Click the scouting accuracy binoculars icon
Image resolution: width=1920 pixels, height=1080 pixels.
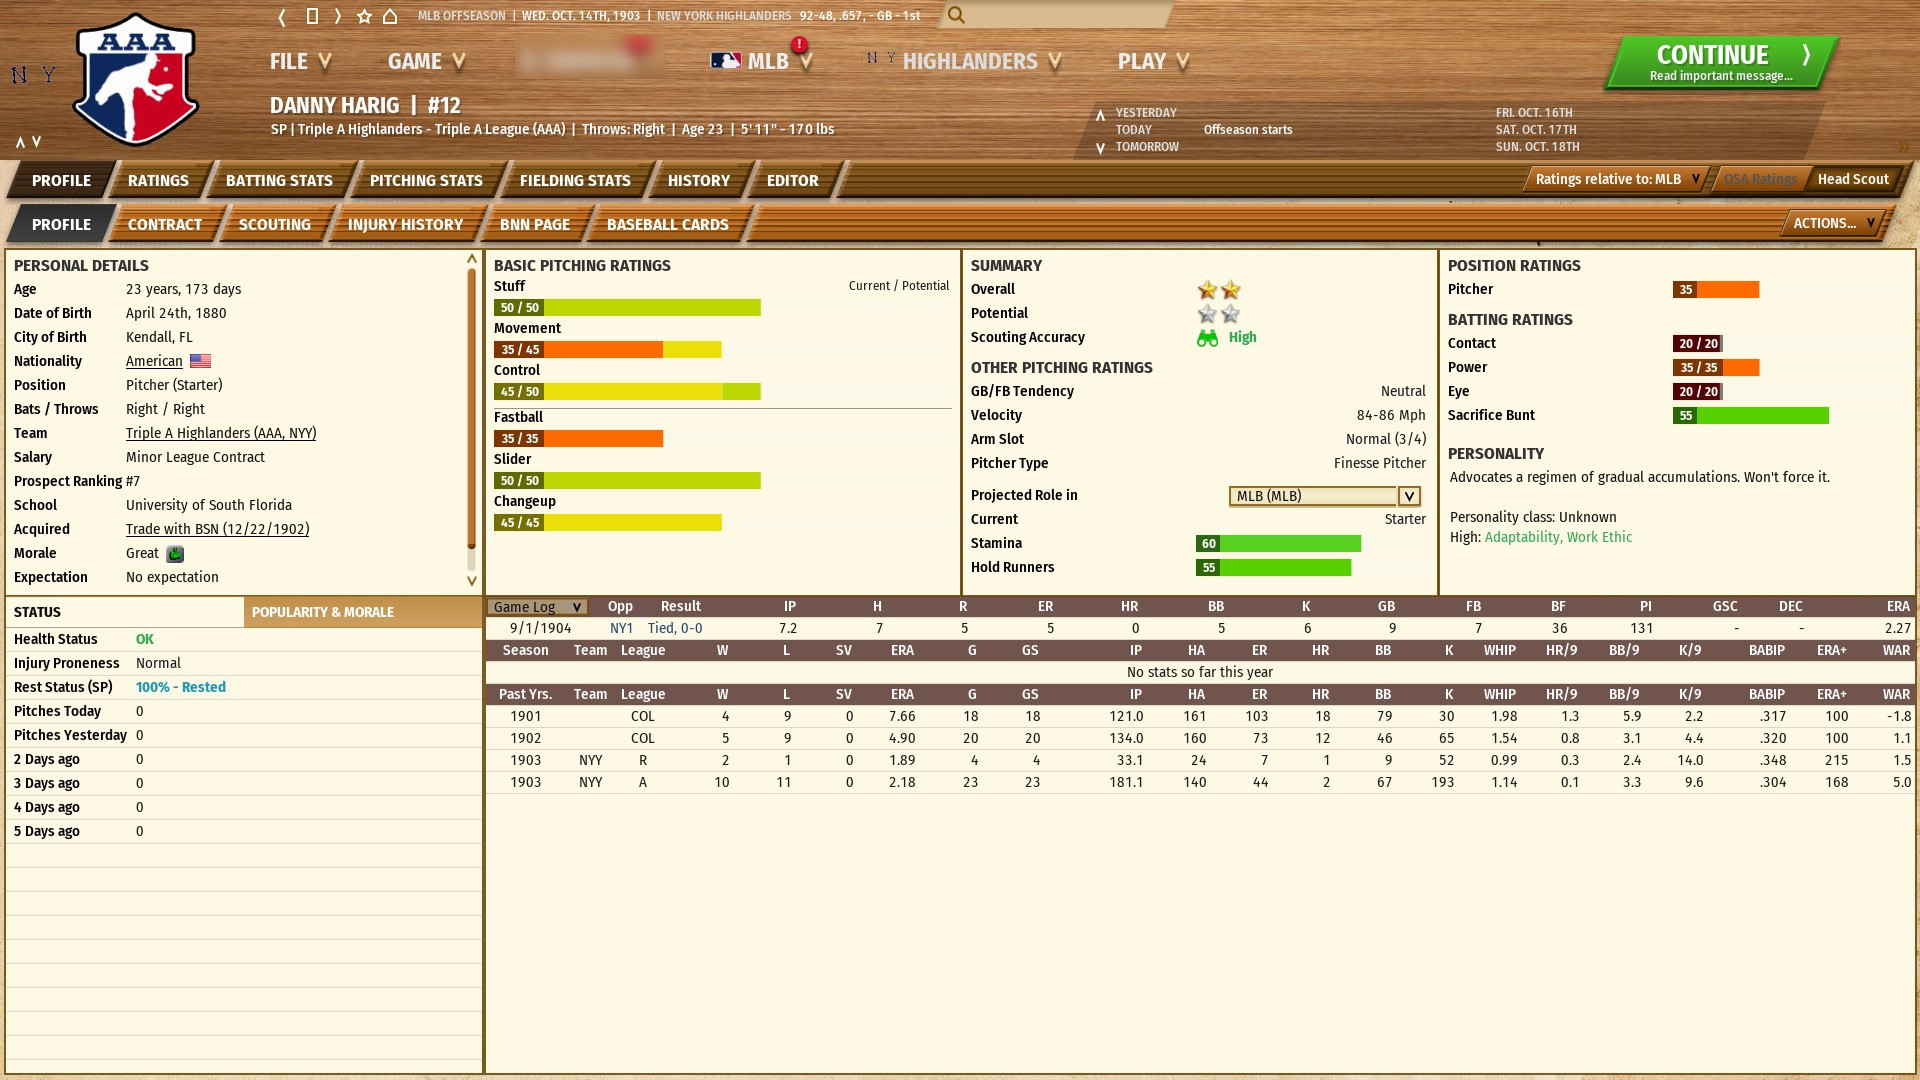tap(1207, 338)
